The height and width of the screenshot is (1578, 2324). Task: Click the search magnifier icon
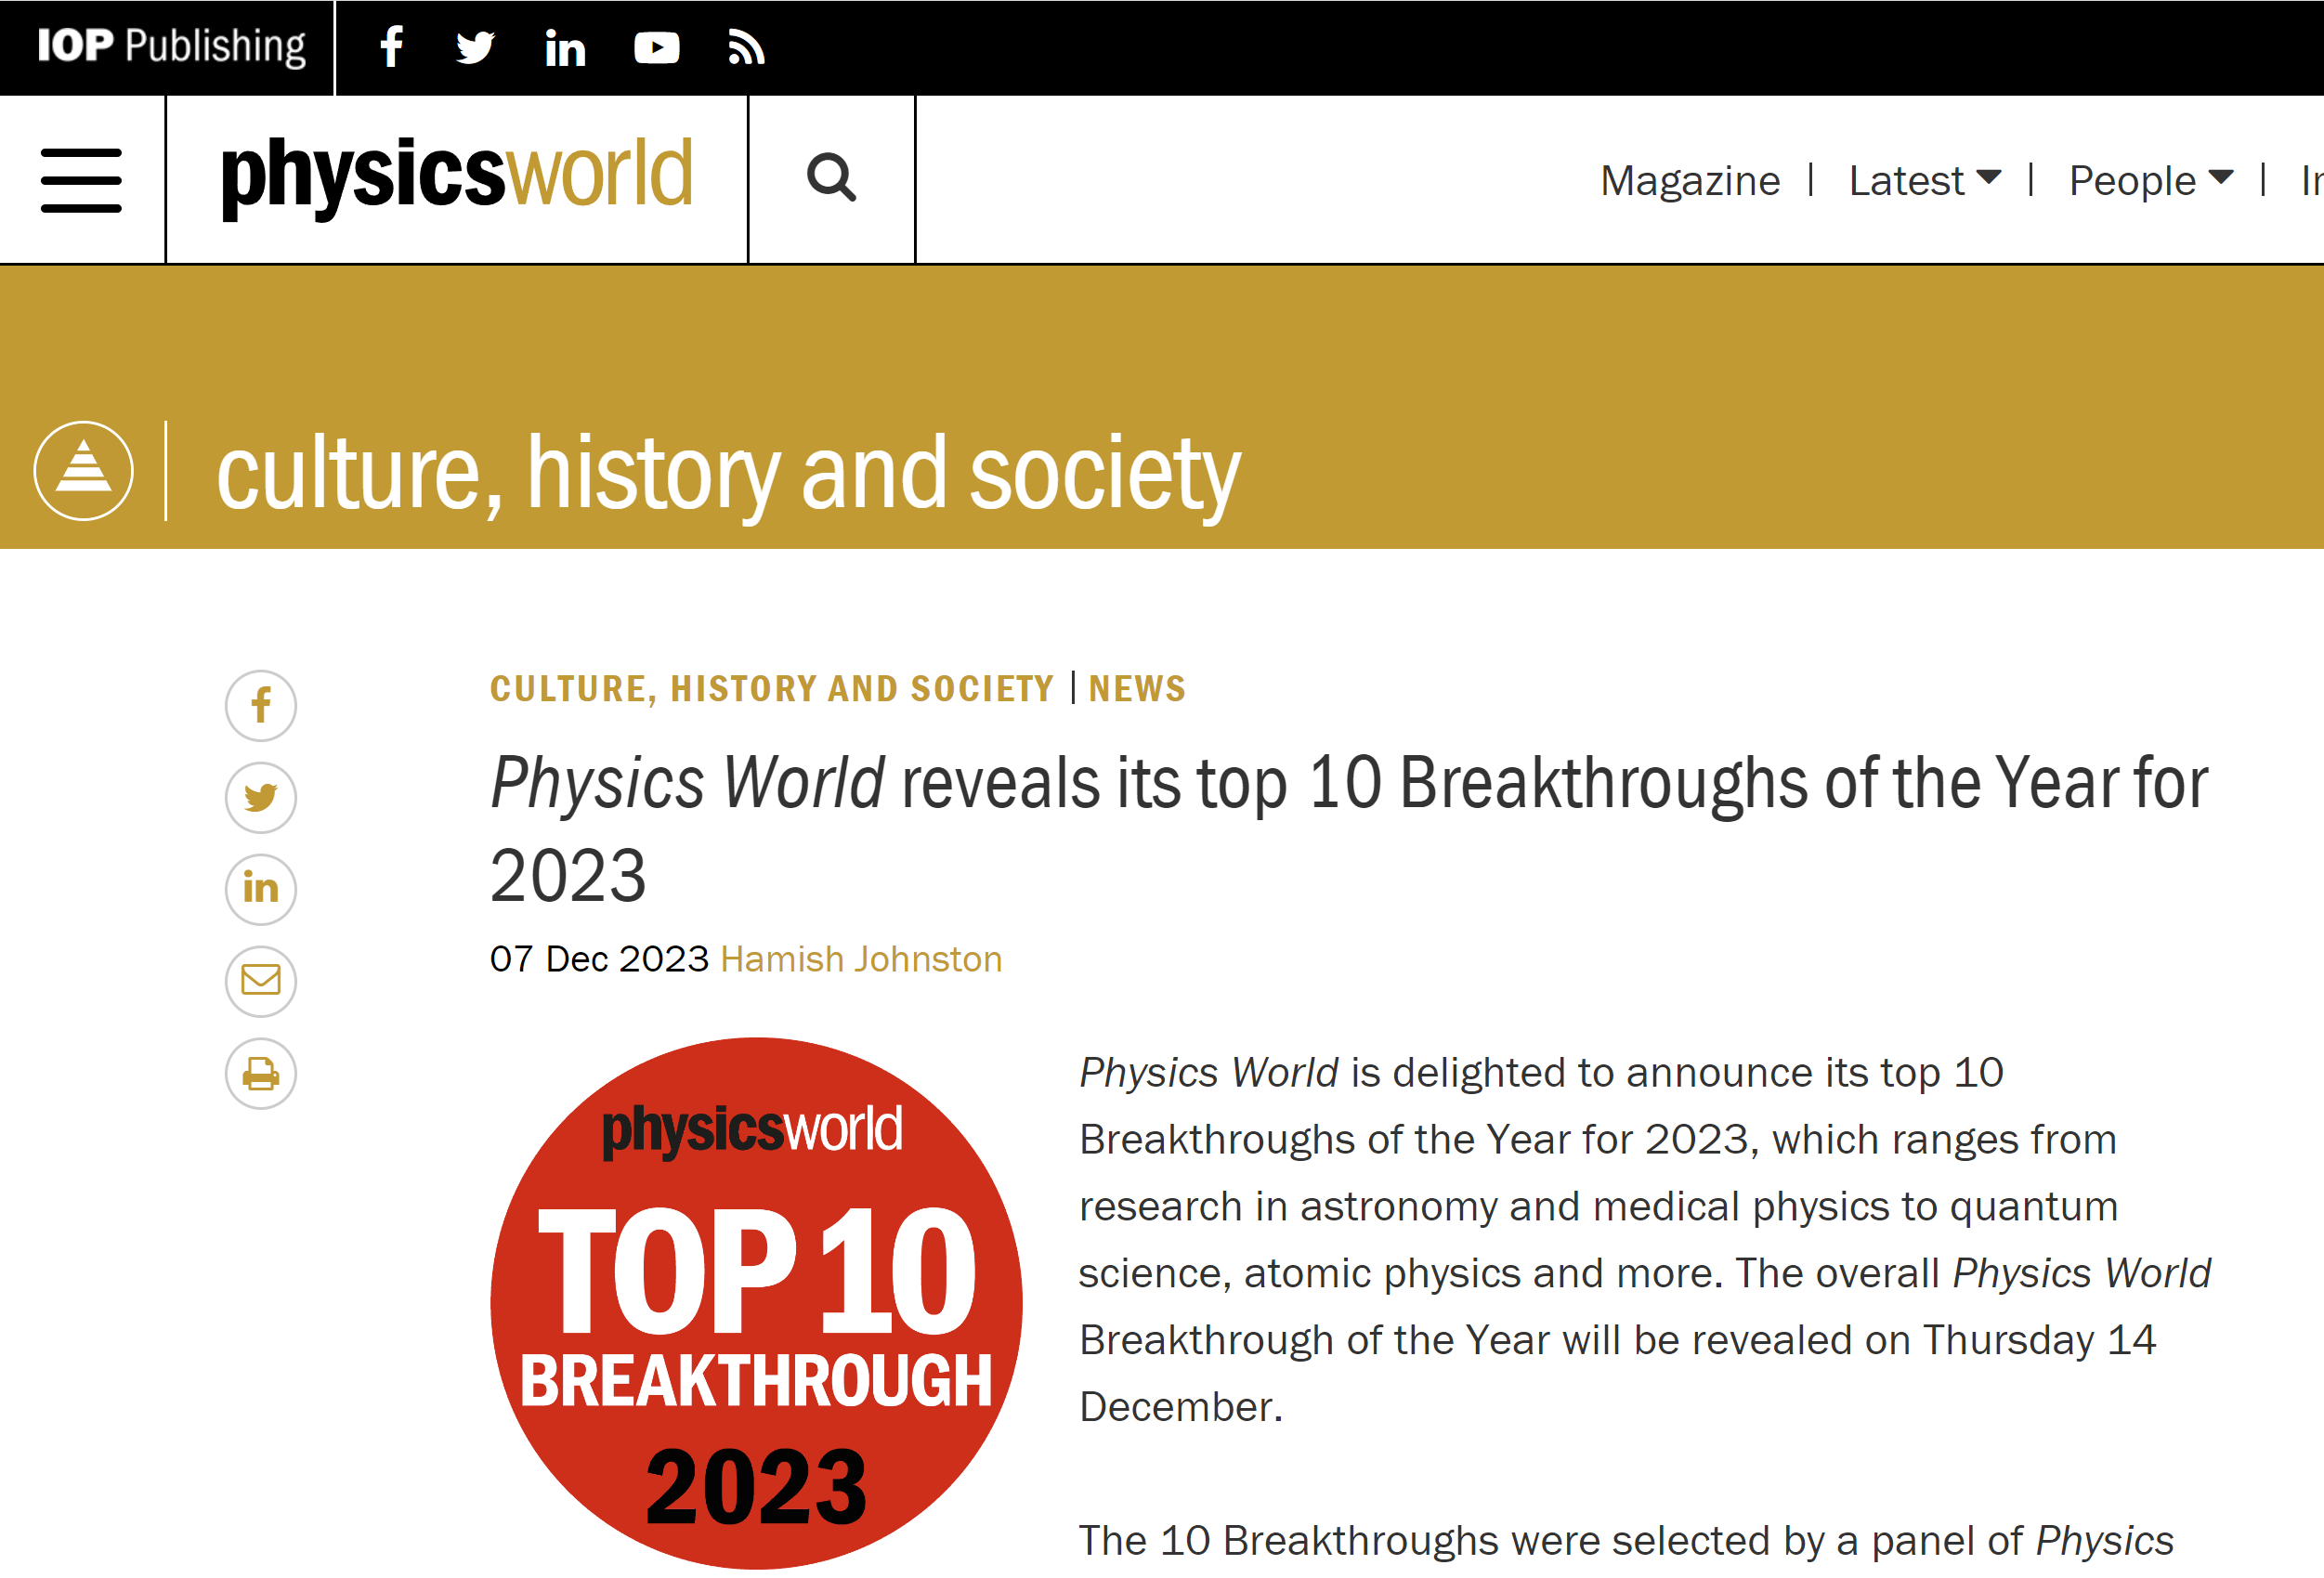(831, 179)
